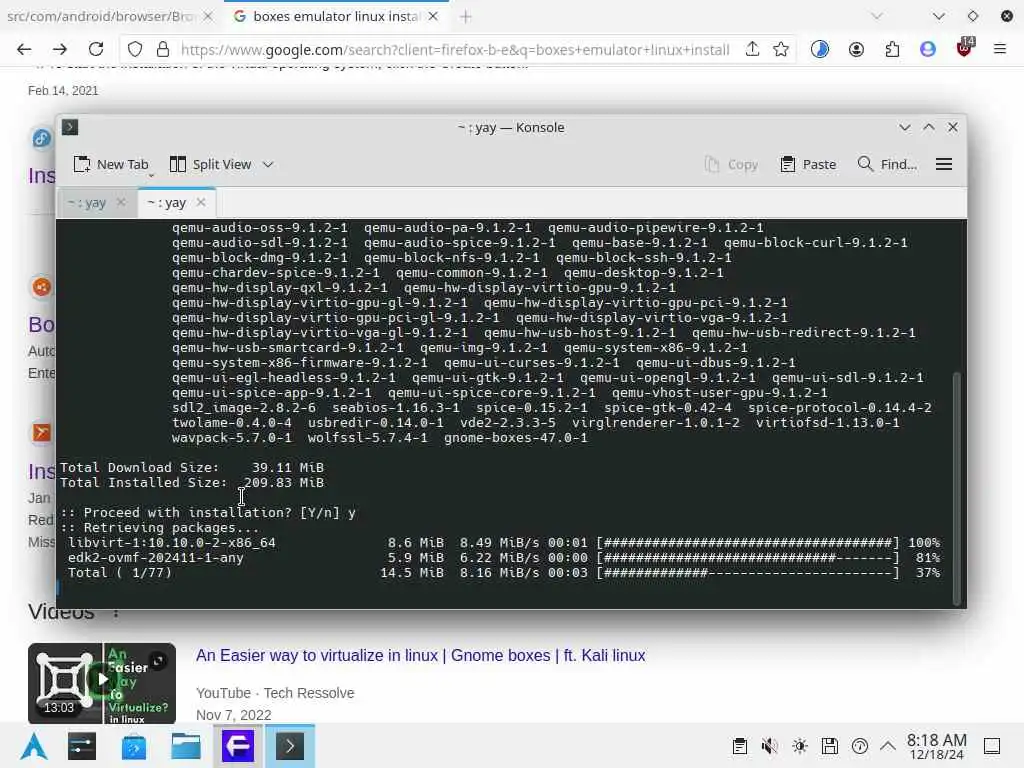Image resolution: width=1024 pixels, height=768 pixels.
Task: Select the boxes emulator linux install tab
Action: click(336, 16)
